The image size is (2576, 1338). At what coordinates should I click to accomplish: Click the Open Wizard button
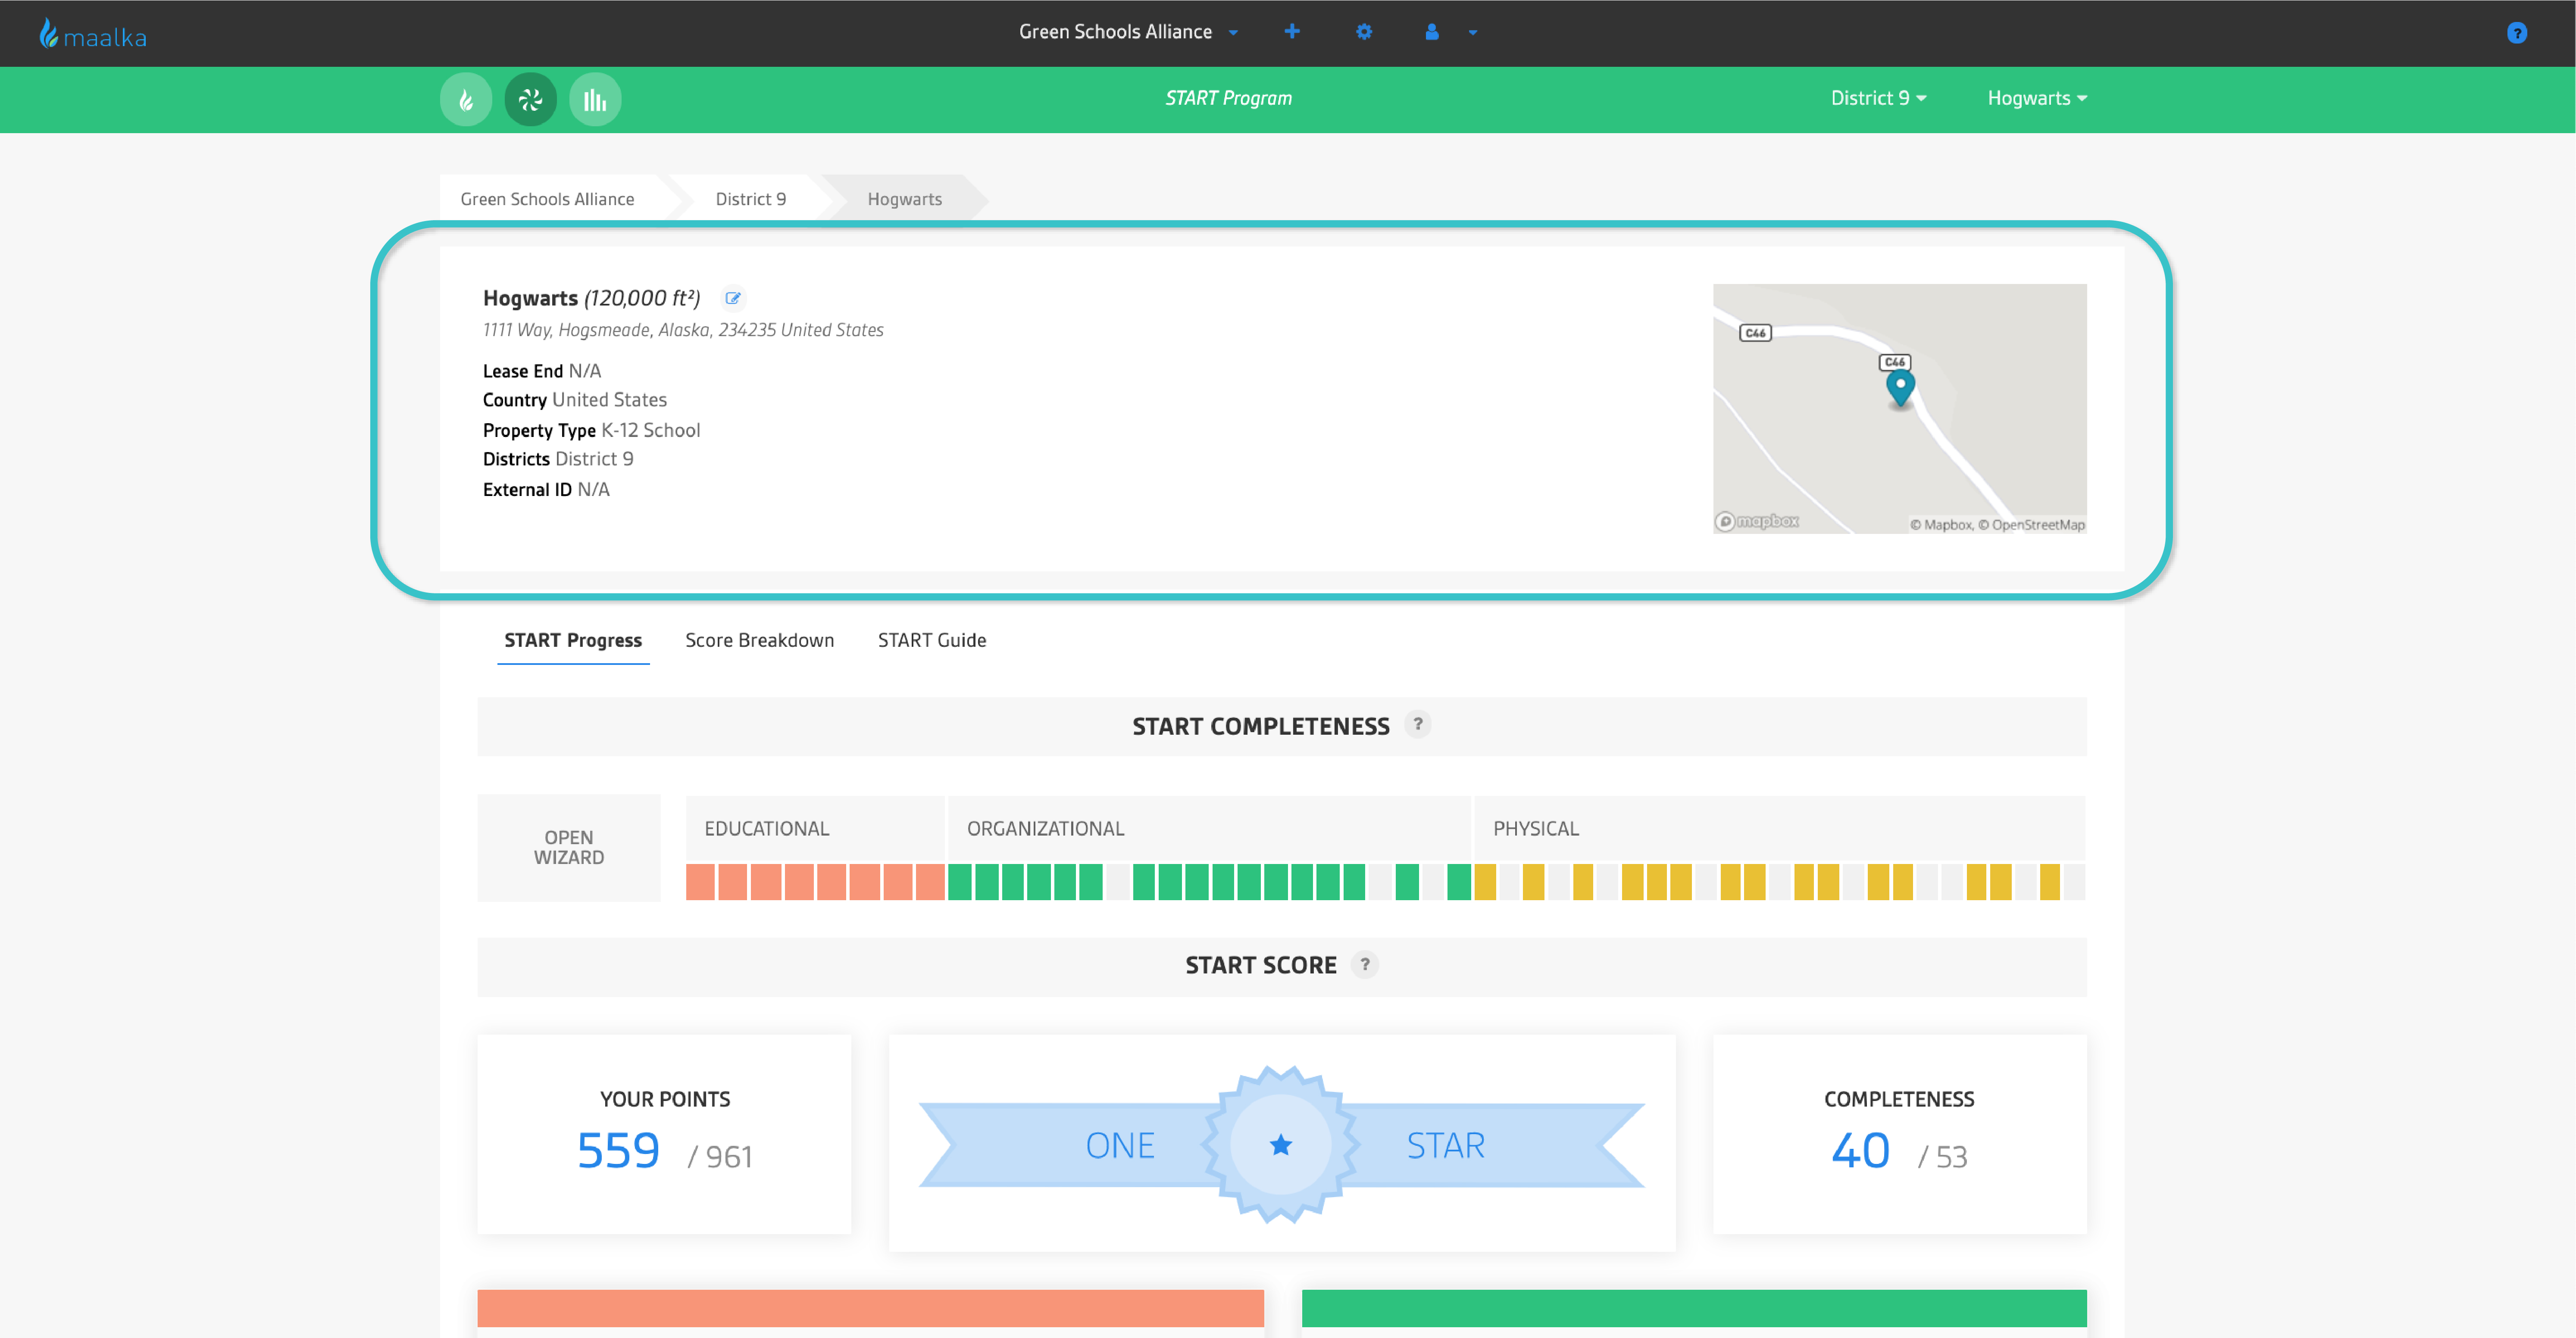coord(569,848)
